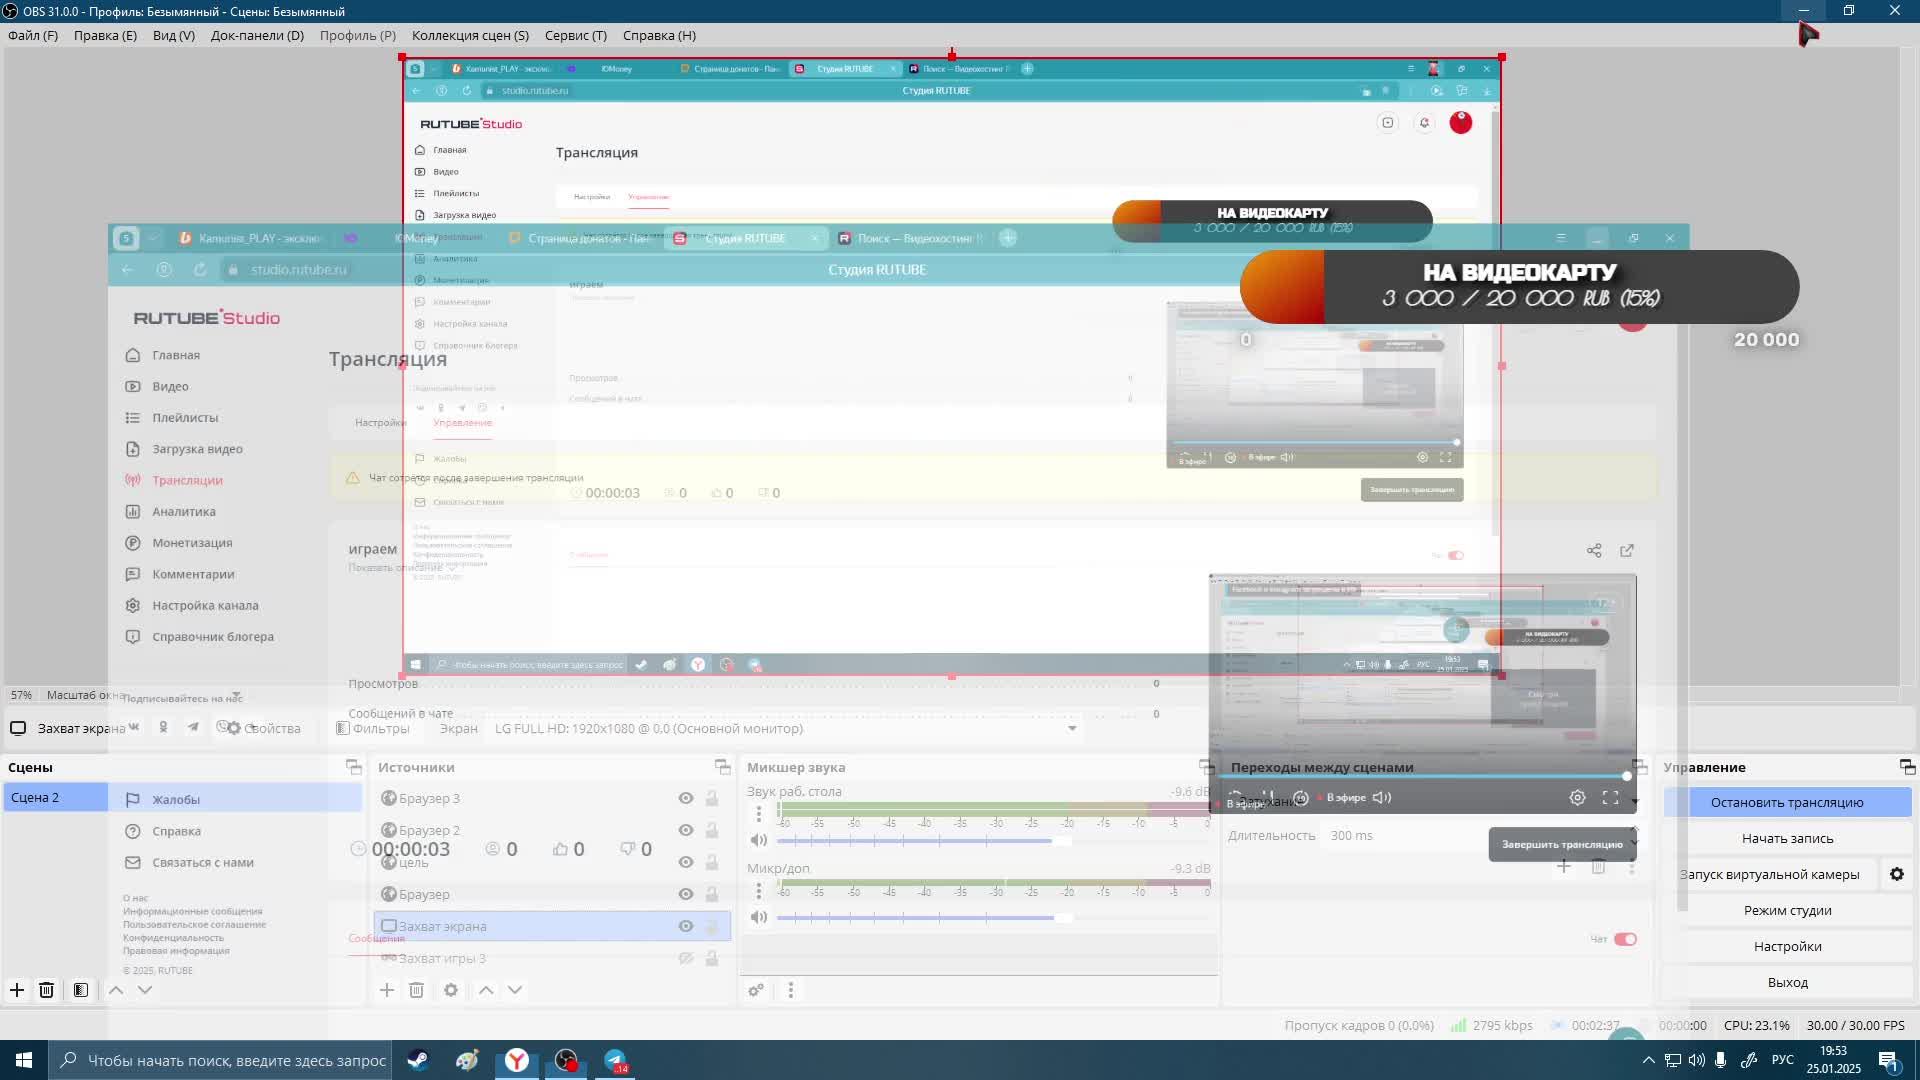Open the Коллекция сцен (S) menu
Screen dimensions: 1920x1080
[470, 35]
